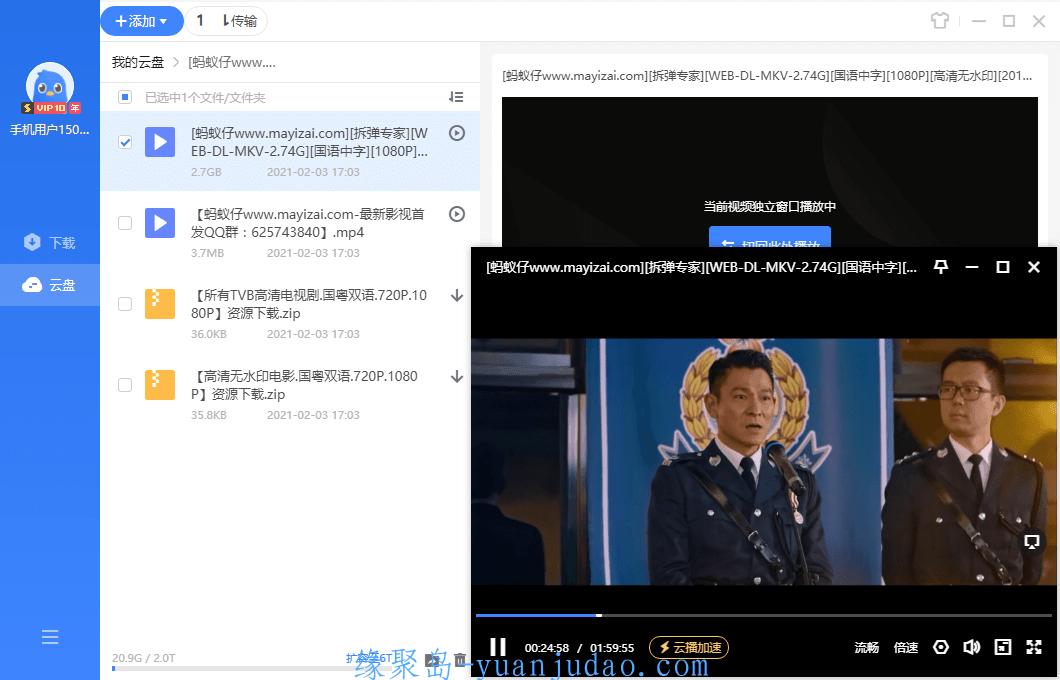Click the share icon next to trash
Viewport: 1060px width, 680px height.
click(x=433, y=659)
